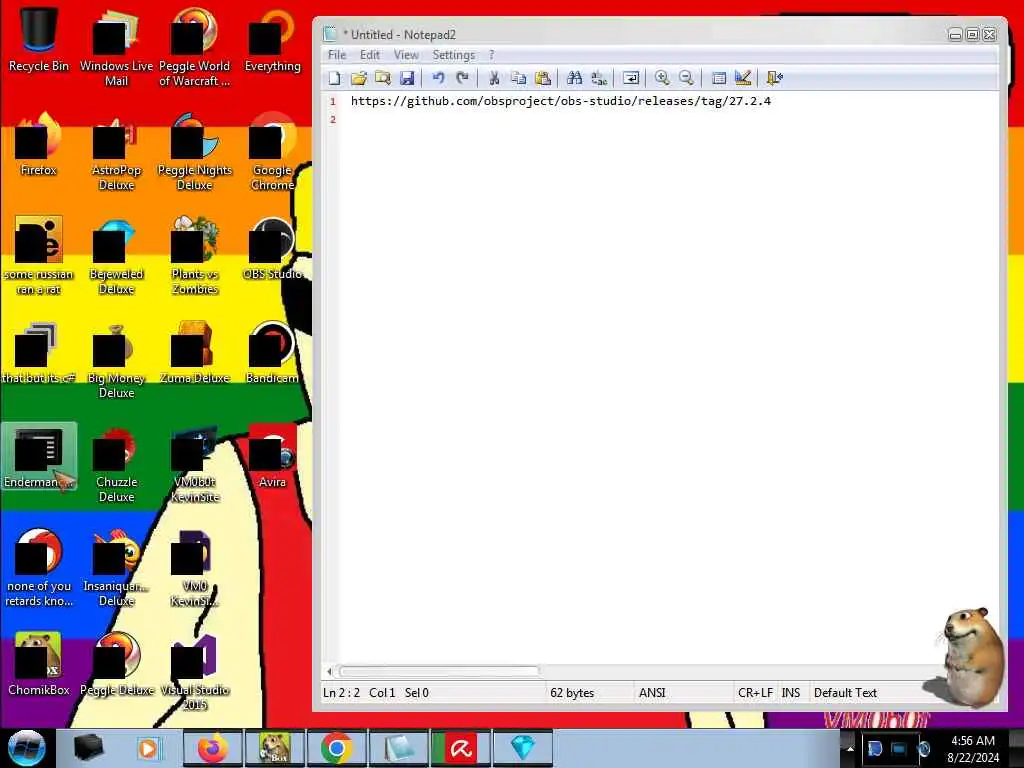1024x768 pixels.
Task: Select Firefox desktop shortcut
Action: pyautogui.click(x=39, y=144)
